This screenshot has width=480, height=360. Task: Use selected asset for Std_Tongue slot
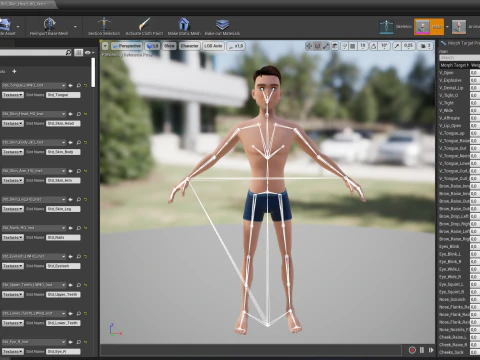click(x=71, y=86)
